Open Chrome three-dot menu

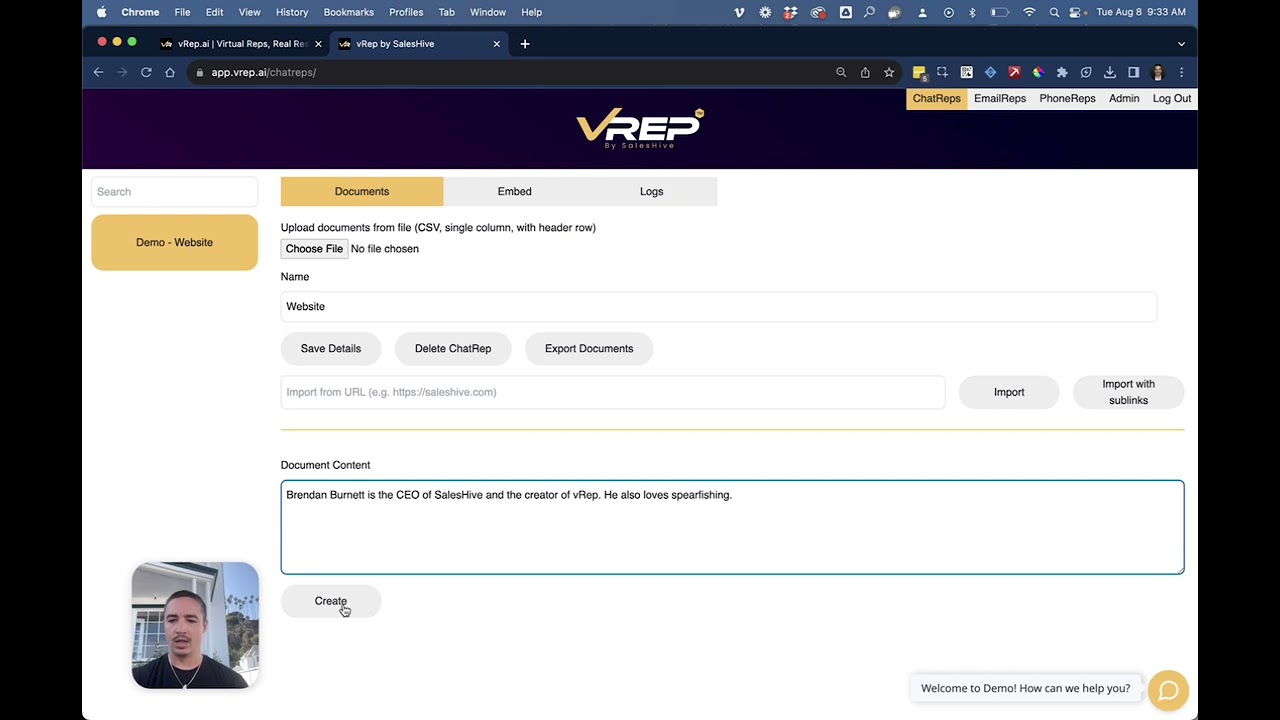[1181, 72]
